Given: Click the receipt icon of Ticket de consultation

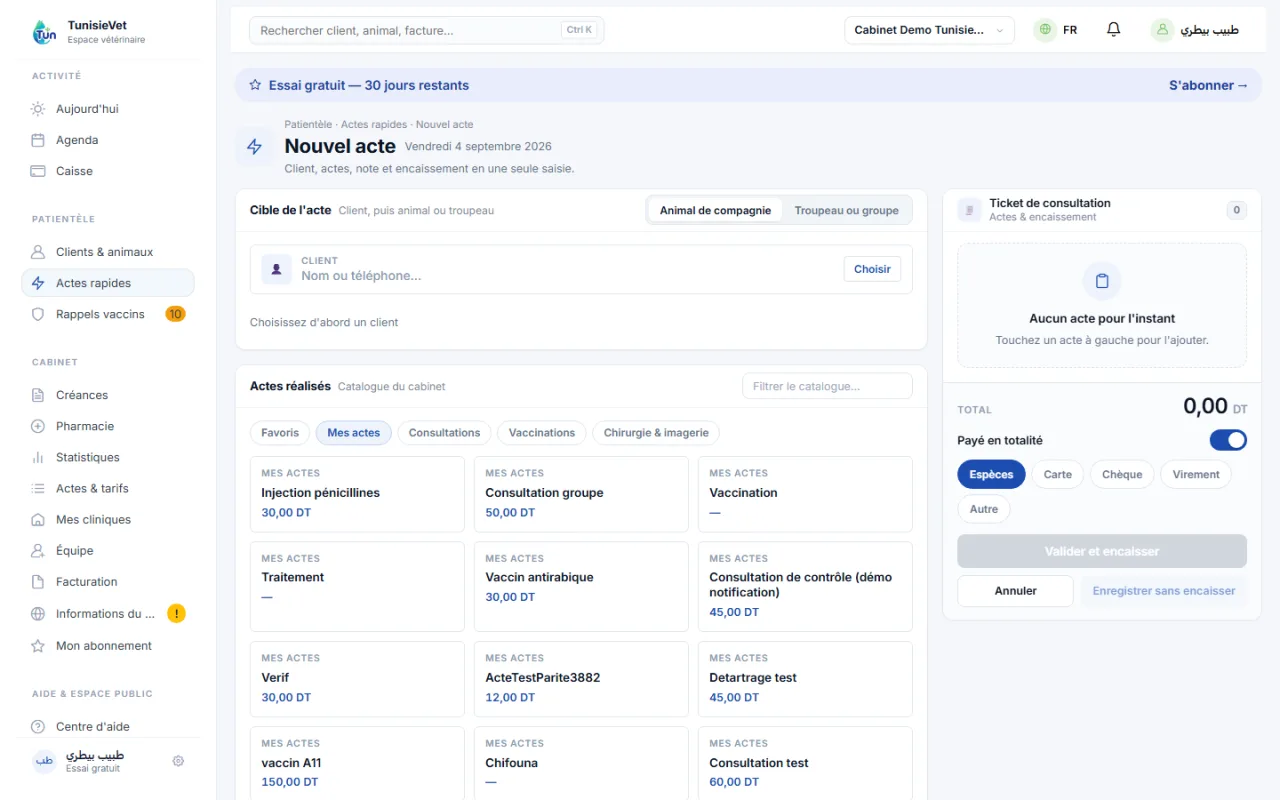Looking at the screenshot, I should 969,210.
